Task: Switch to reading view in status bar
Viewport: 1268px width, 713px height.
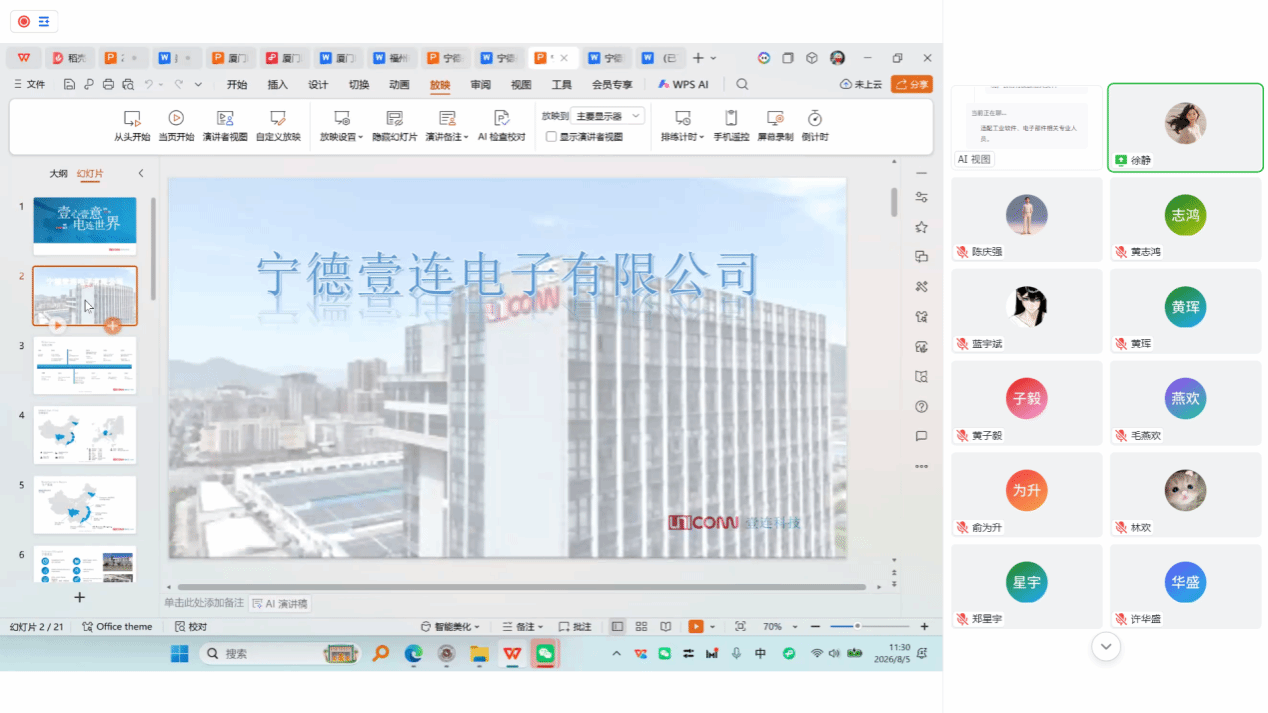Action: point(666,627)
